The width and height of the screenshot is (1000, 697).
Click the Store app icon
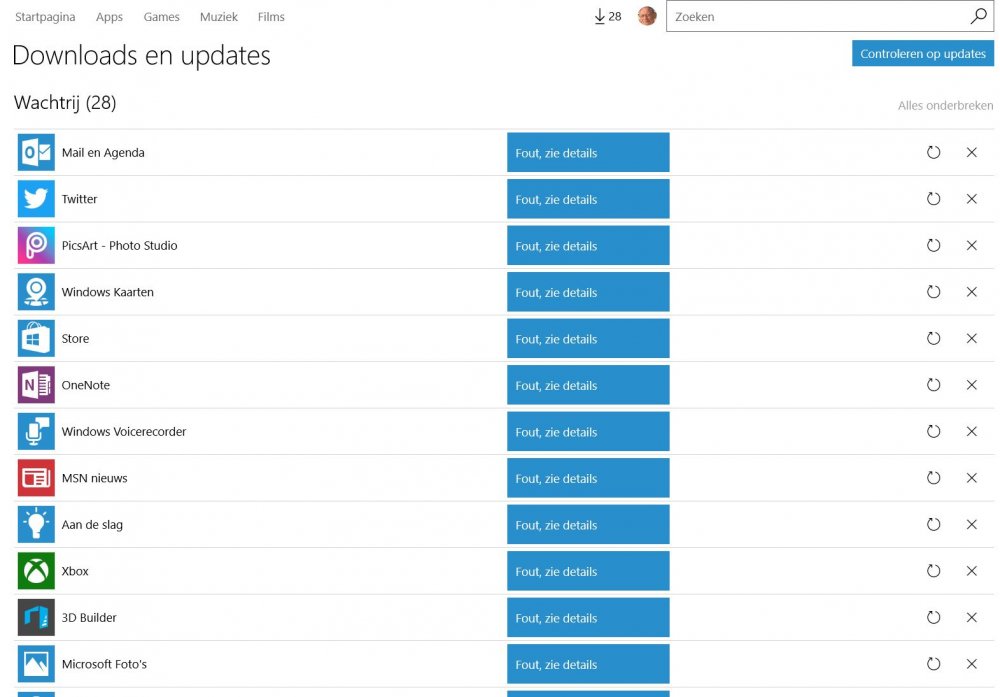pyautogui.click(x=36, y=339)
